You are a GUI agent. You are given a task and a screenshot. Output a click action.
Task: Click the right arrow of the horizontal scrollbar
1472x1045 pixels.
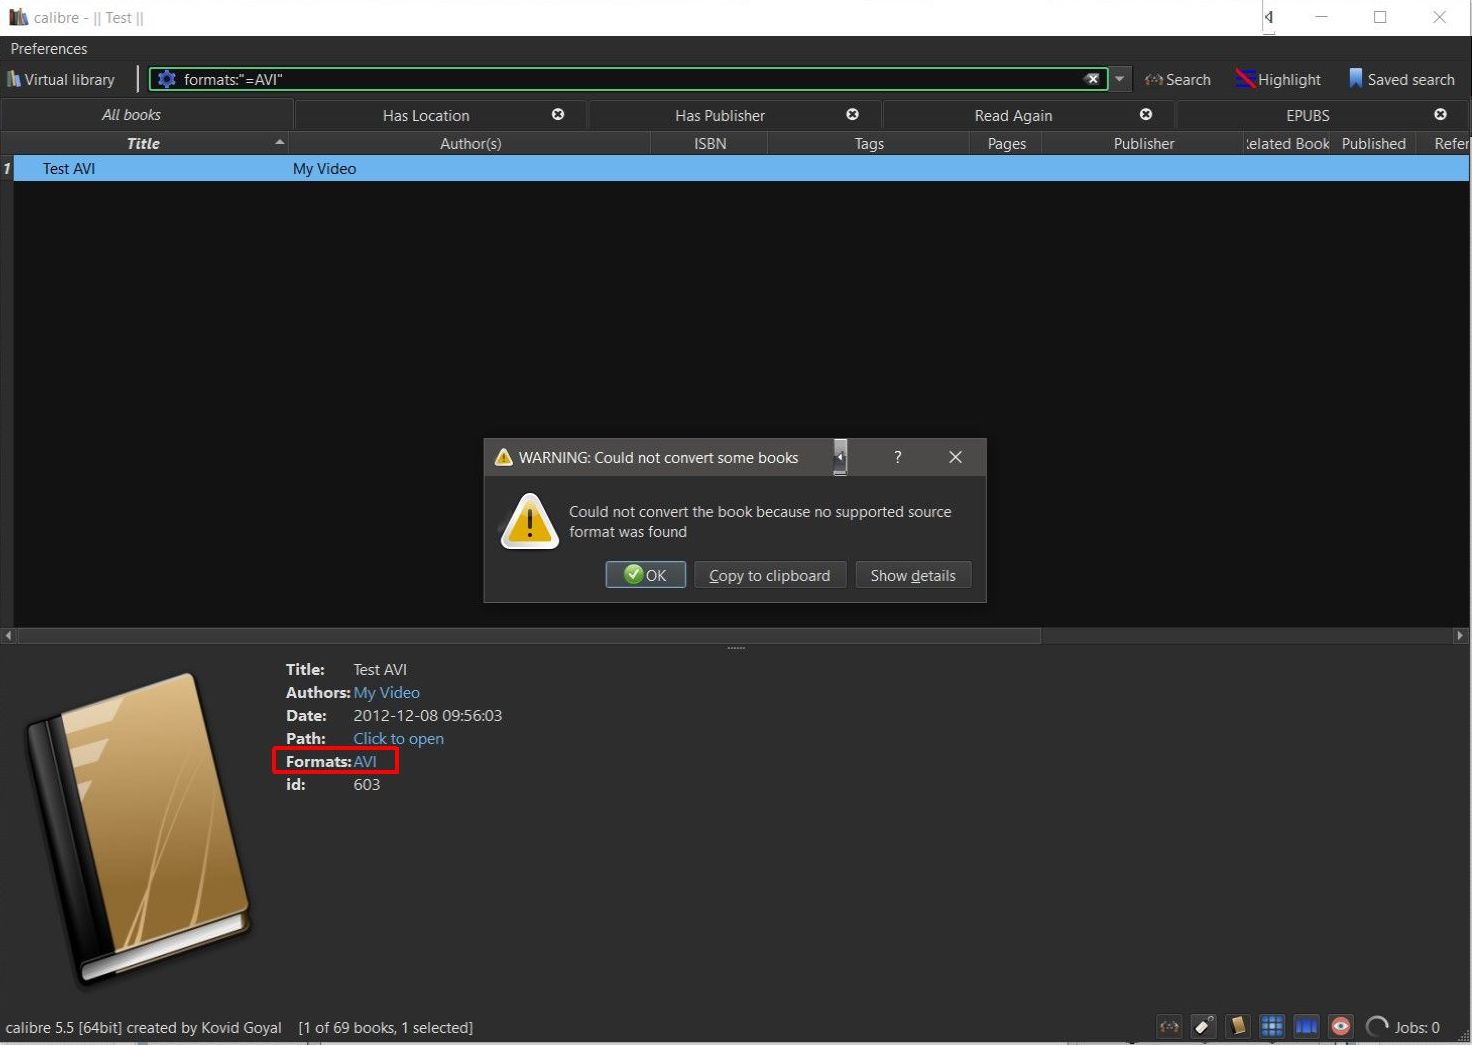pyautogui.click(x=1460, y=635)
